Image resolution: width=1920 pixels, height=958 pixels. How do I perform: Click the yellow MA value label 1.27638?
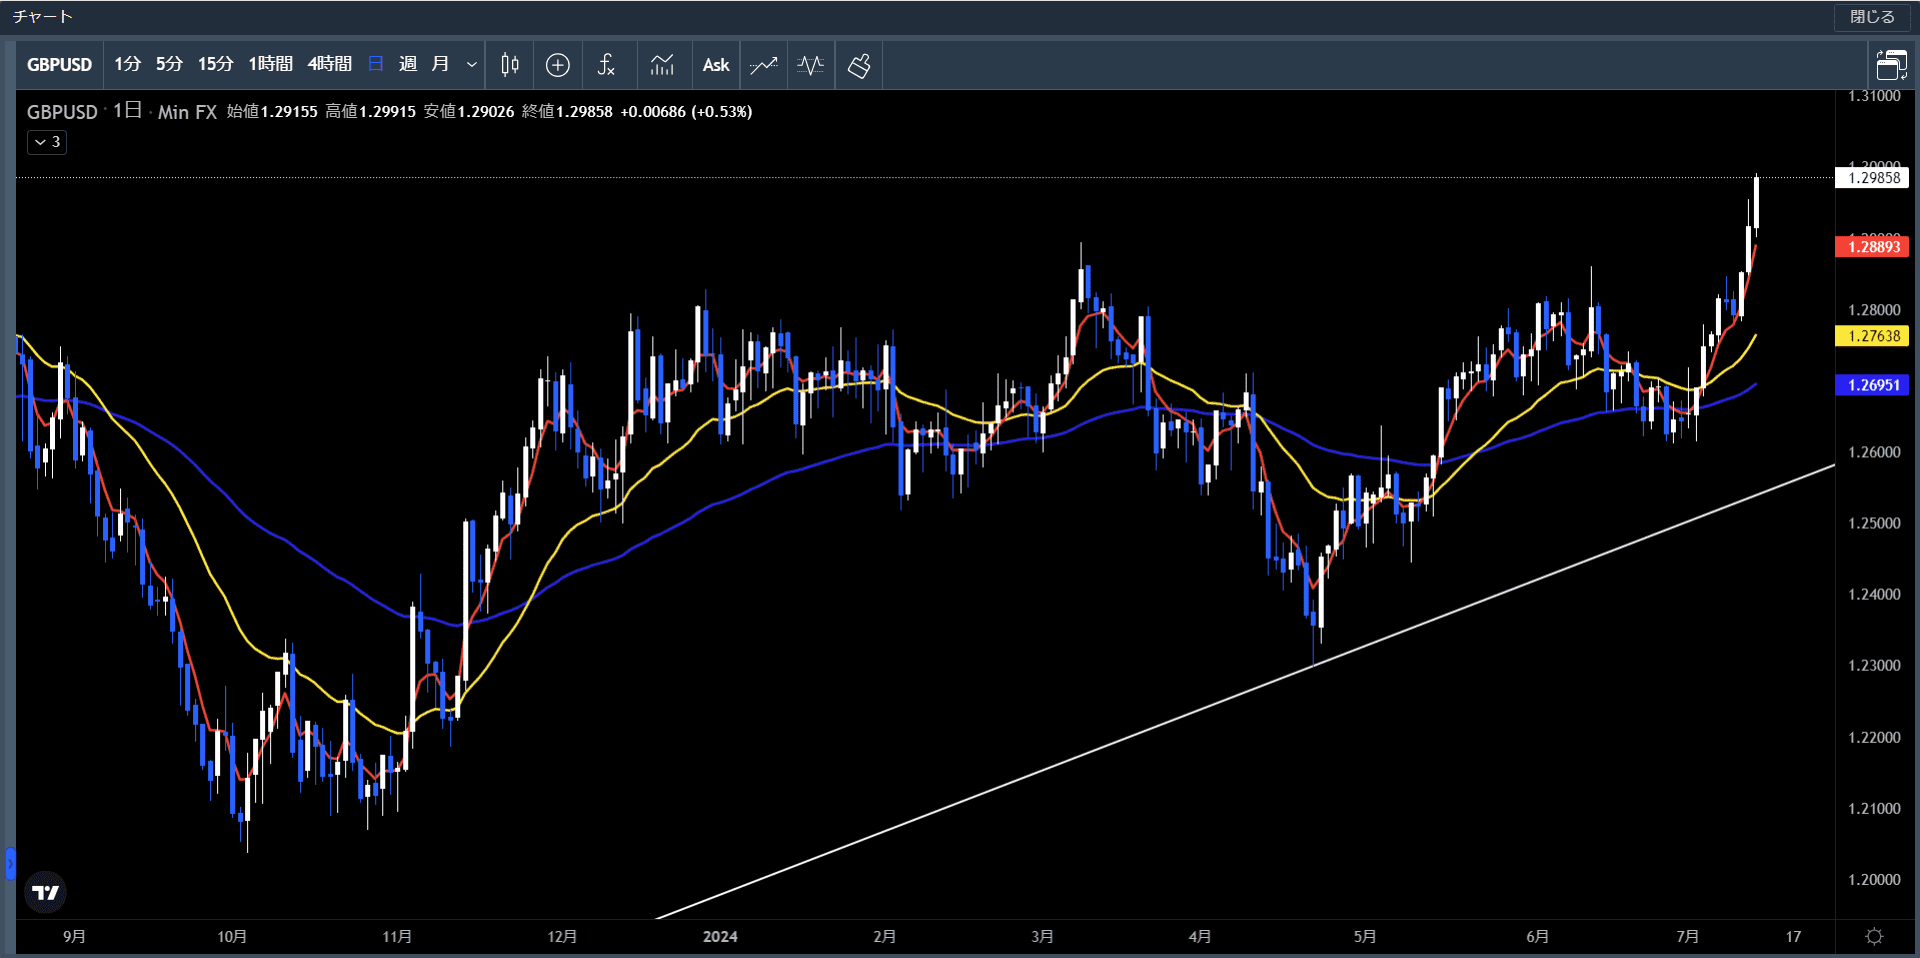point(1872,336)
